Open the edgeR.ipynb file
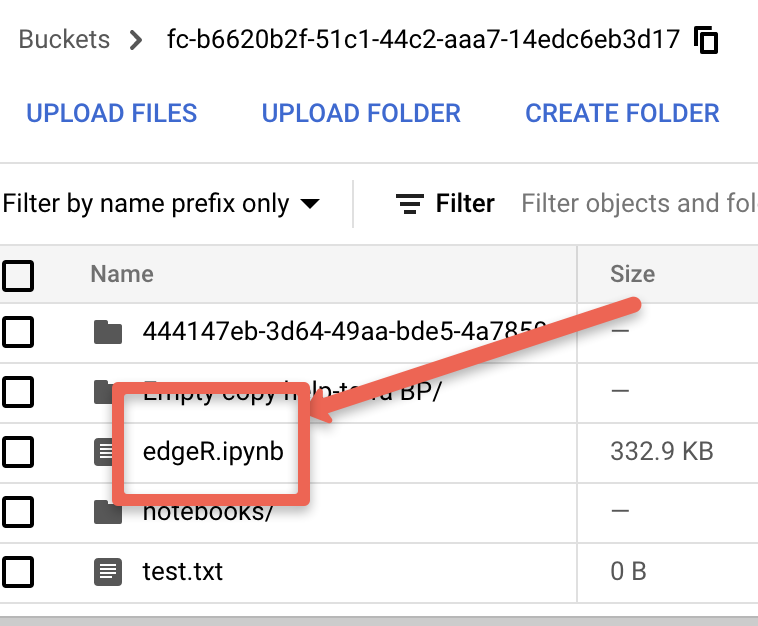Screen dimensions: 758x626 click(x=213, y=452)
